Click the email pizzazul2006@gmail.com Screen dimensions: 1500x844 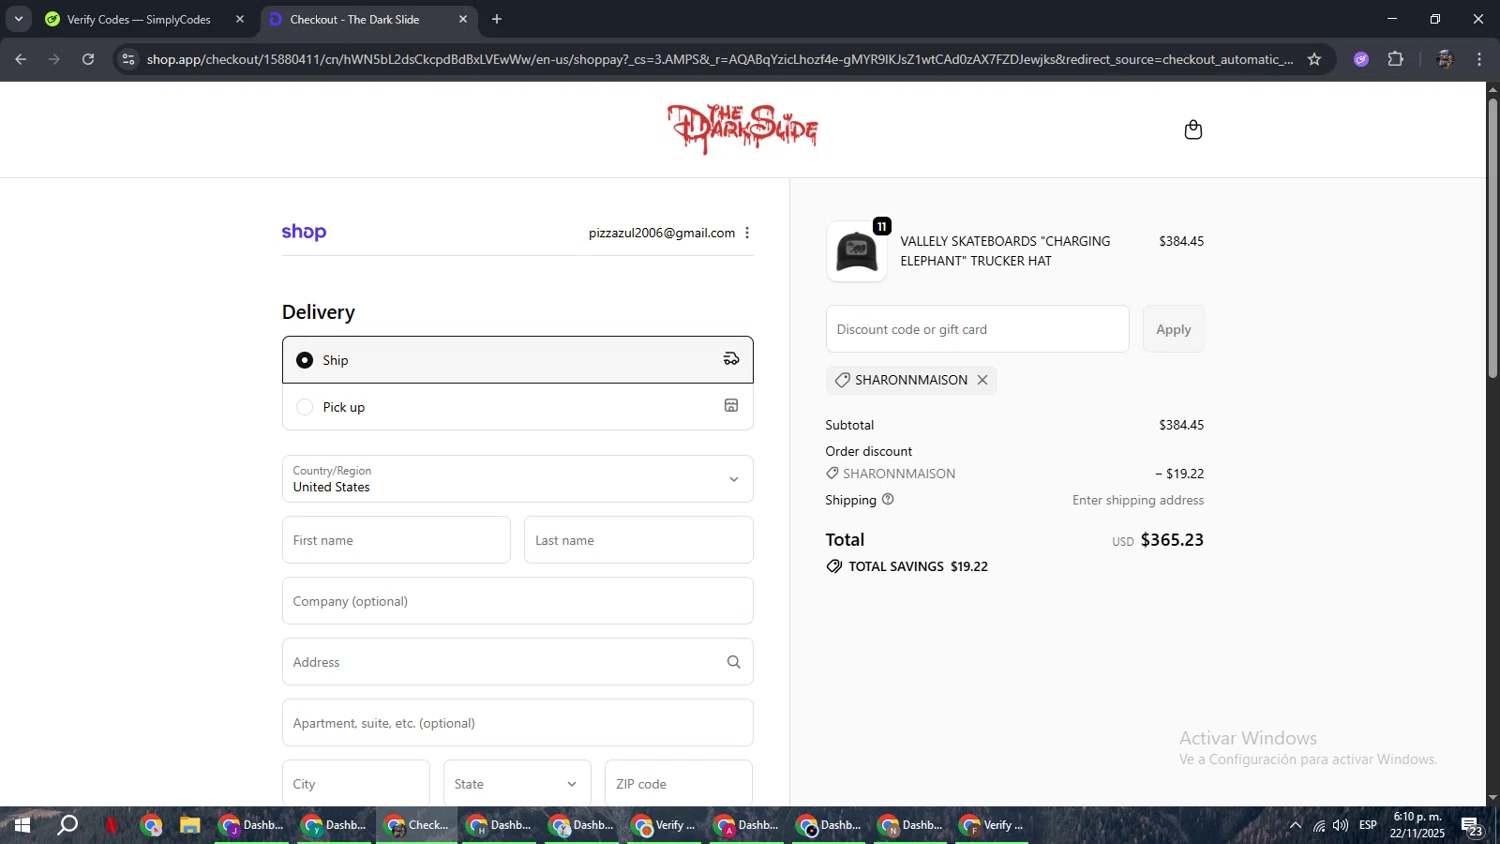(x=662, y=233)
